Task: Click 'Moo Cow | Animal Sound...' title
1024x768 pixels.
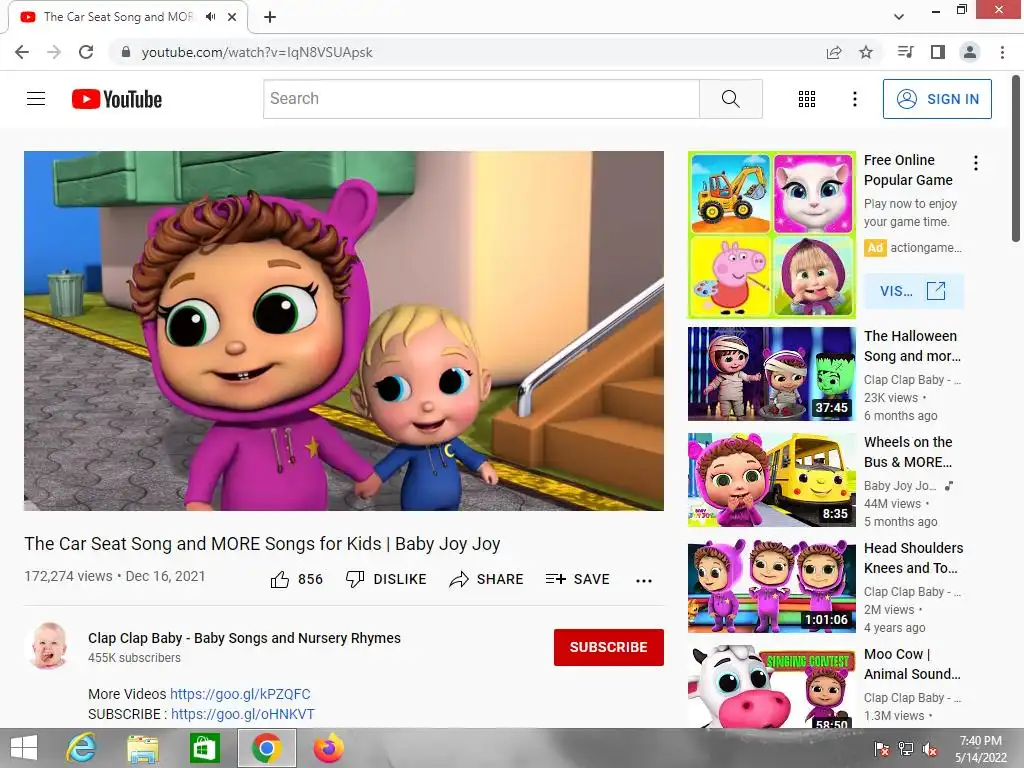Action: pos(912,664)
